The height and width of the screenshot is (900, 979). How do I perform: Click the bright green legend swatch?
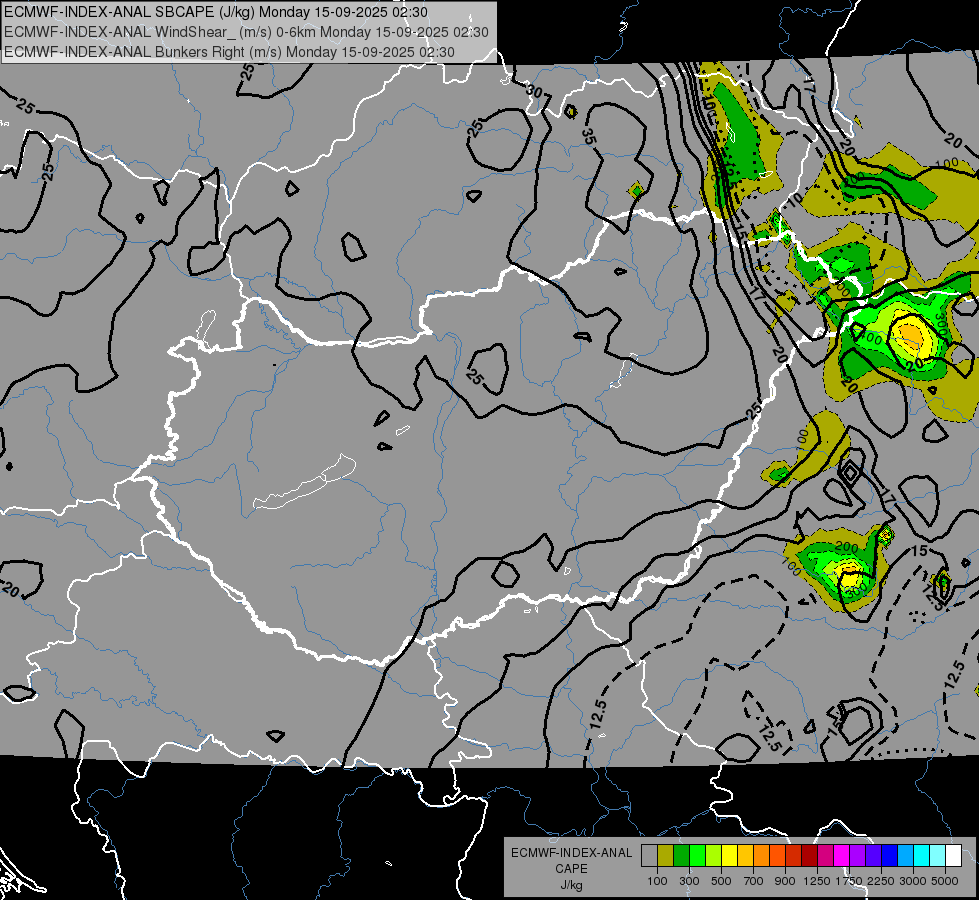(697, 856)
